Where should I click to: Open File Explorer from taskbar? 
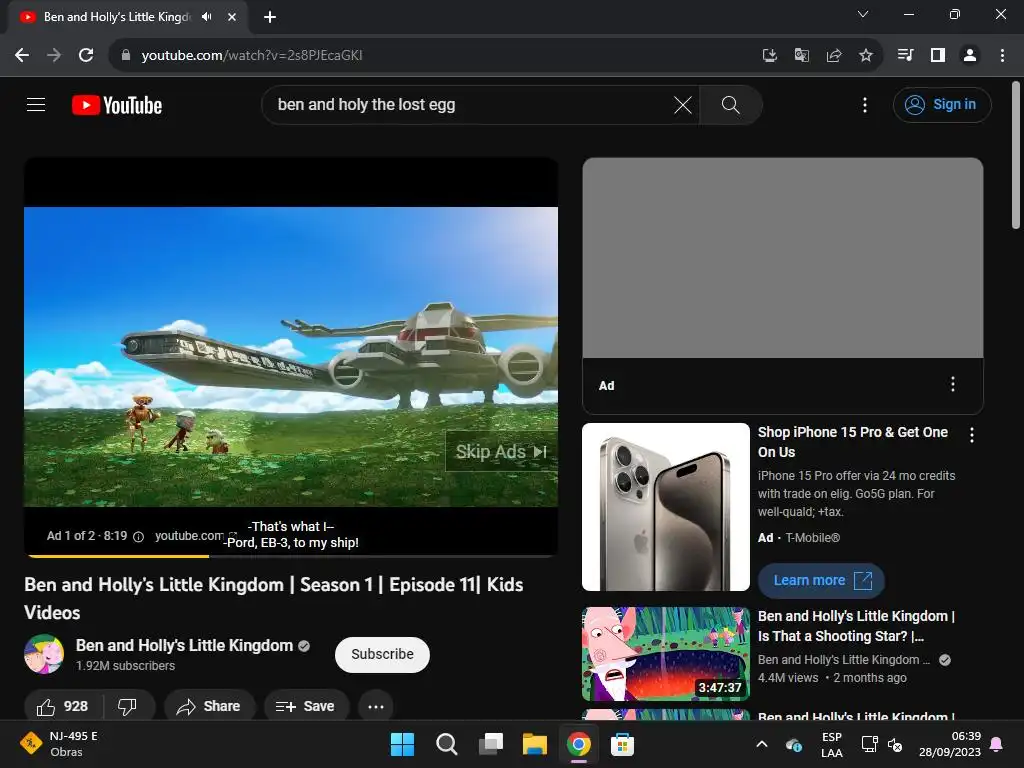point(534,744)
